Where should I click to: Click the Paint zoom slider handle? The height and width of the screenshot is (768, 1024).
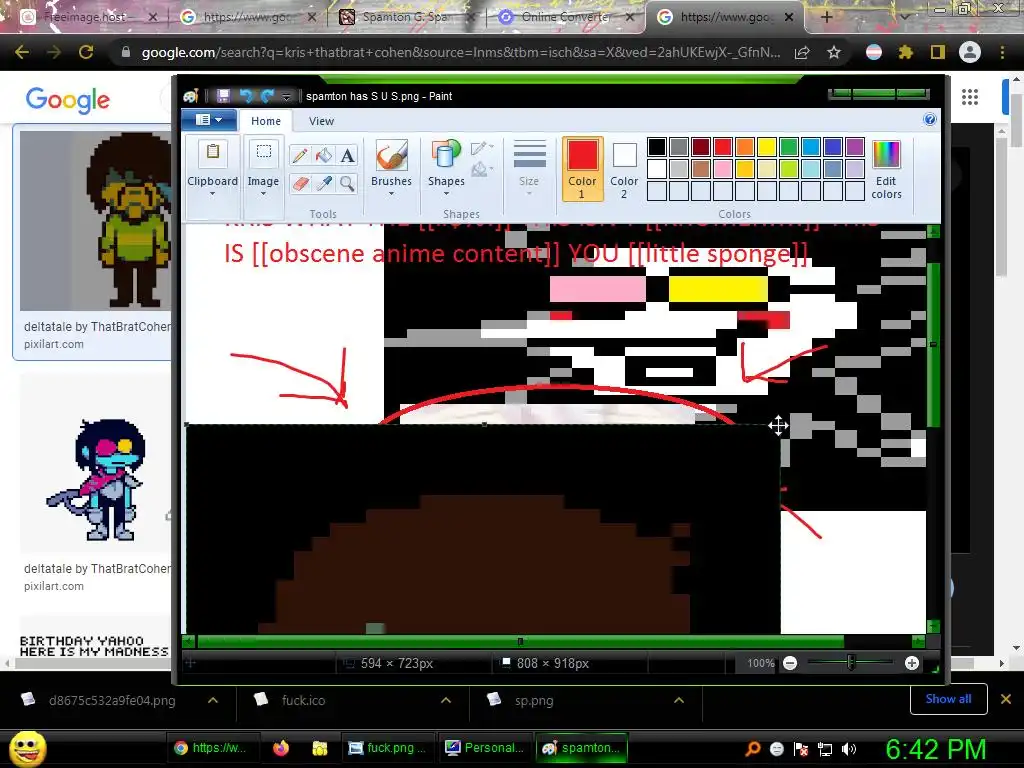tap(850, 663)
